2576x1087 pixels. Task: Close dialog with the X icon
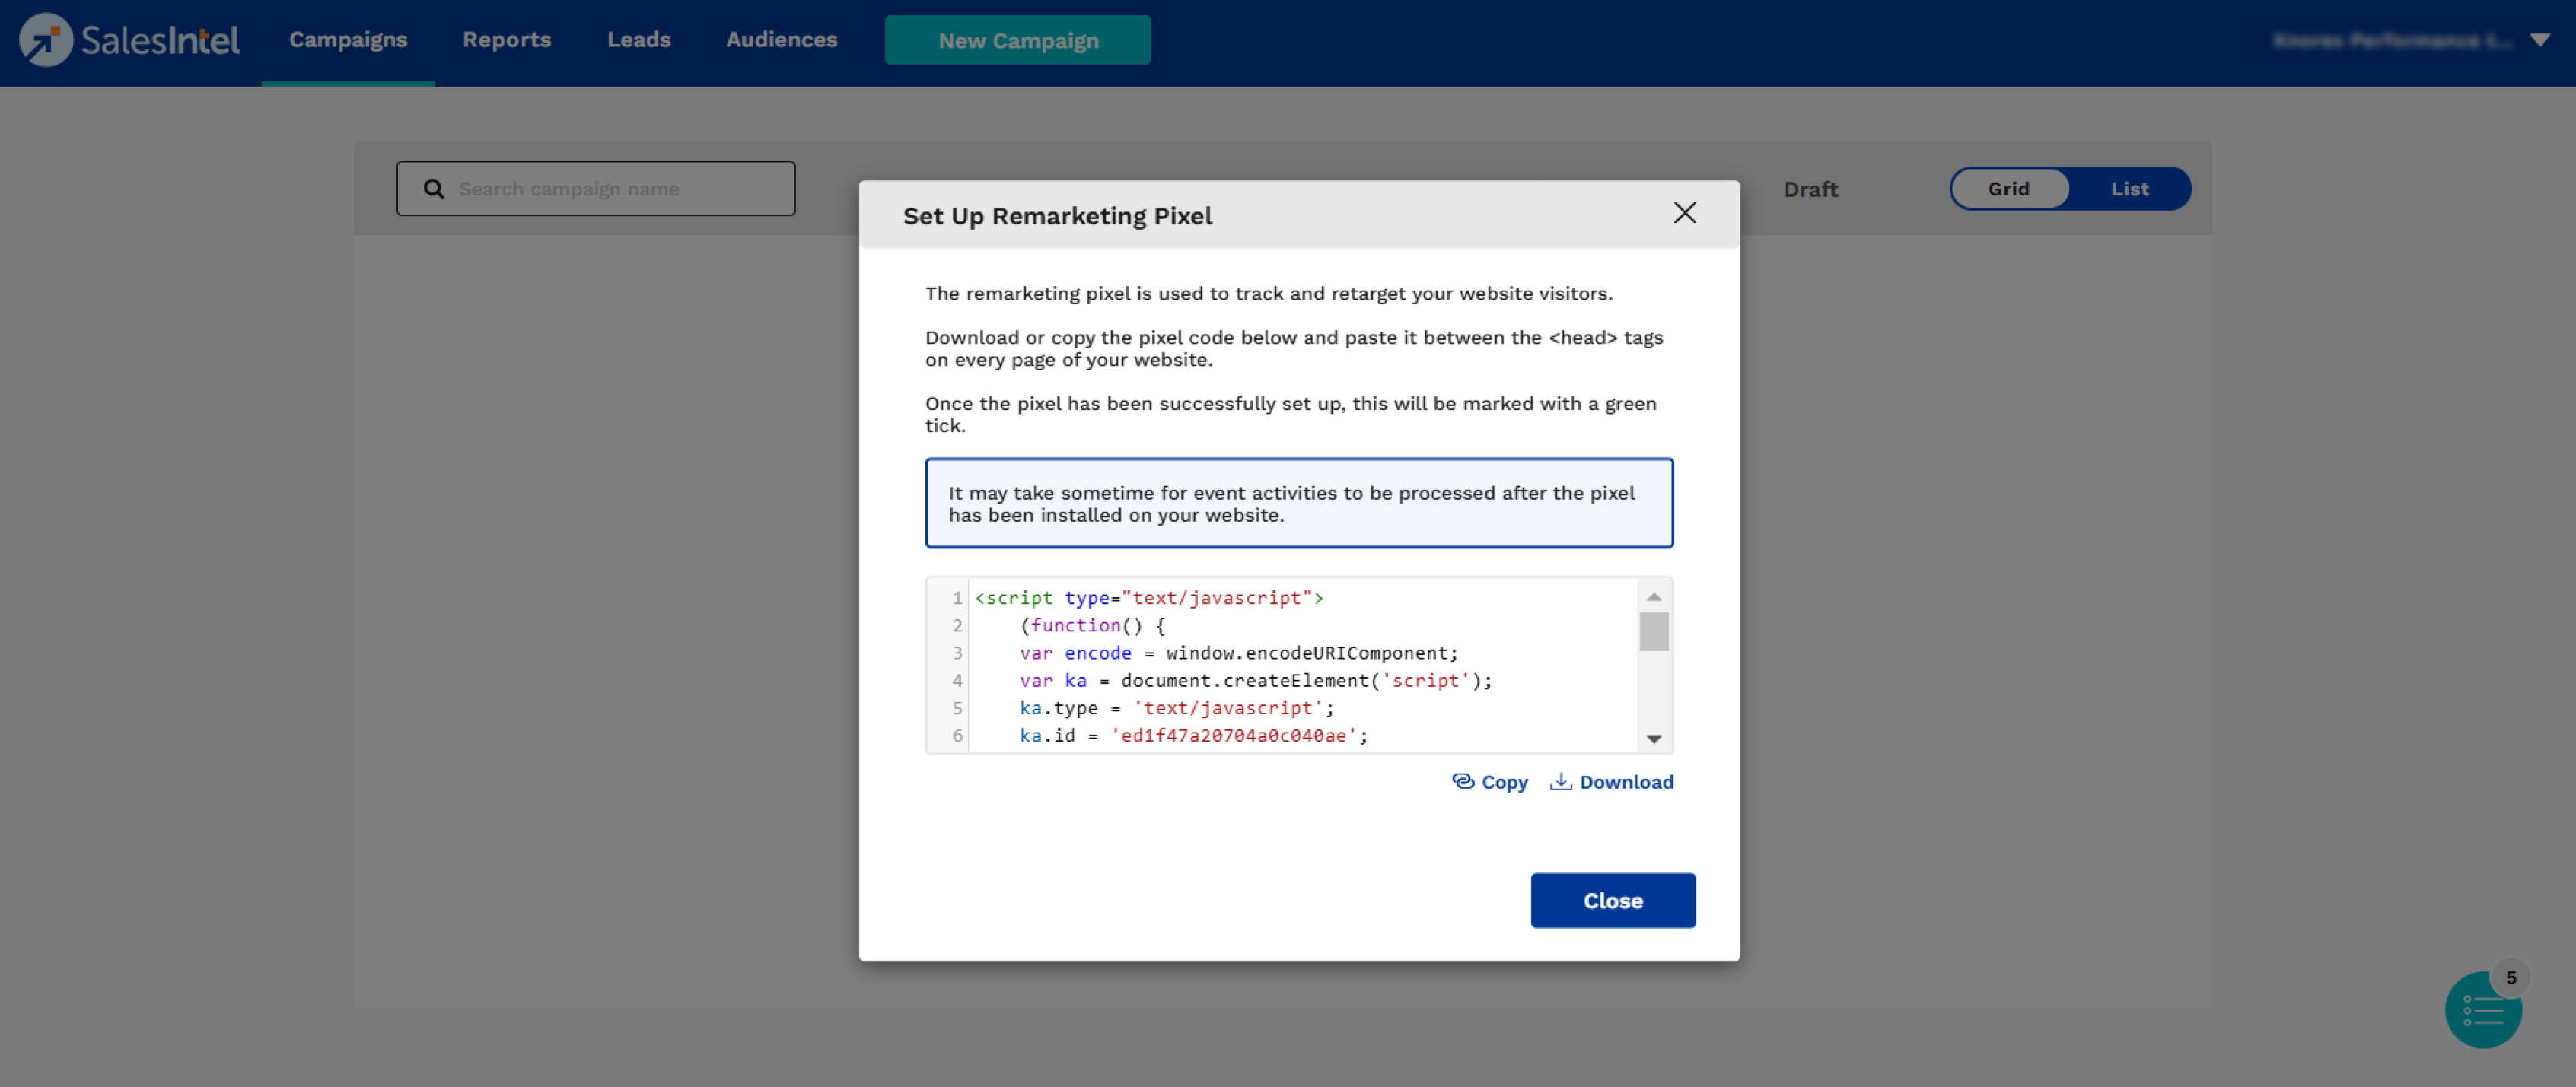point(1684,213)
